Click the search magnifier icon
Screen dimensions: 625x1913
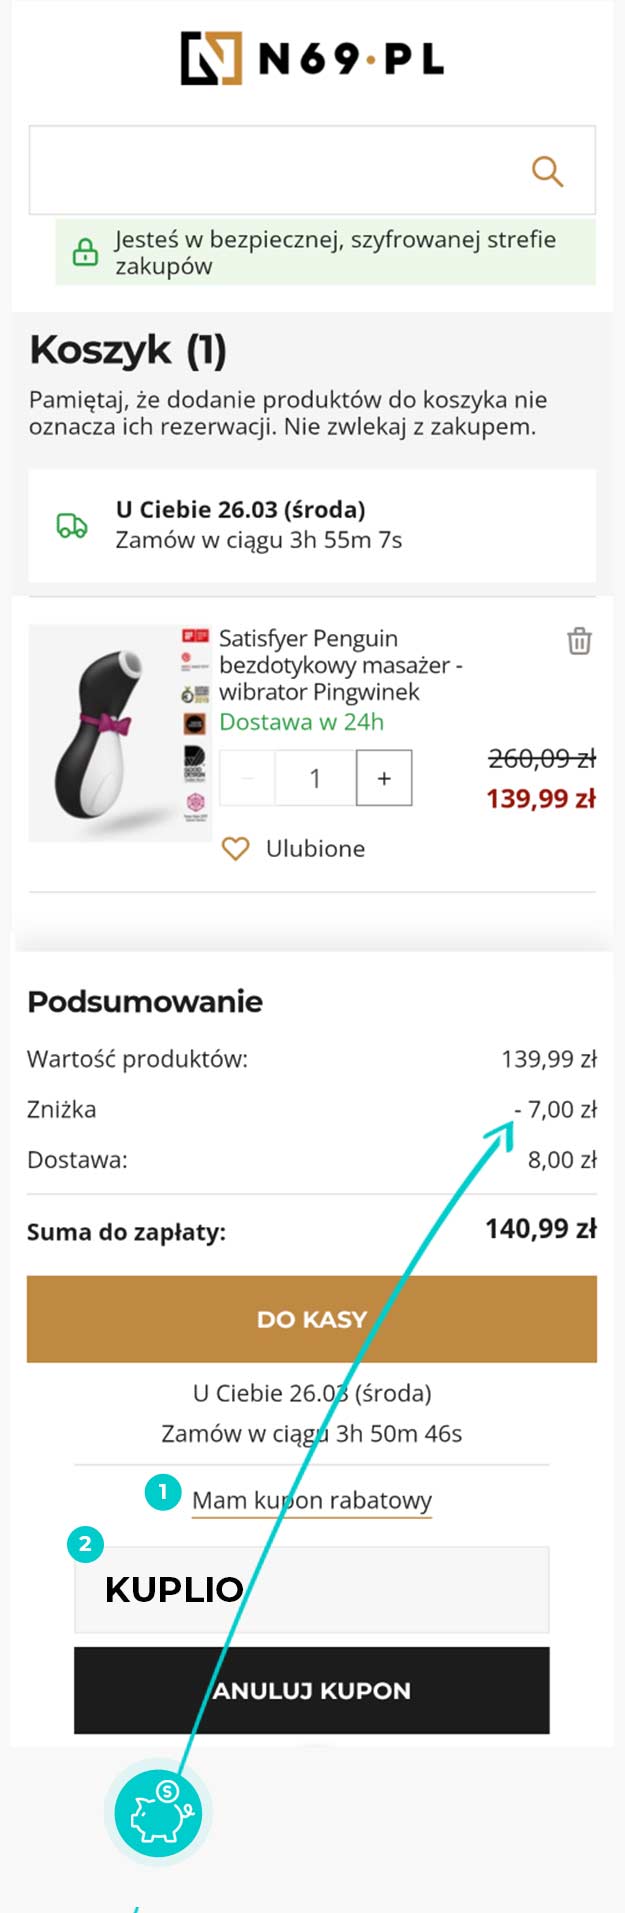click(547, 171)
